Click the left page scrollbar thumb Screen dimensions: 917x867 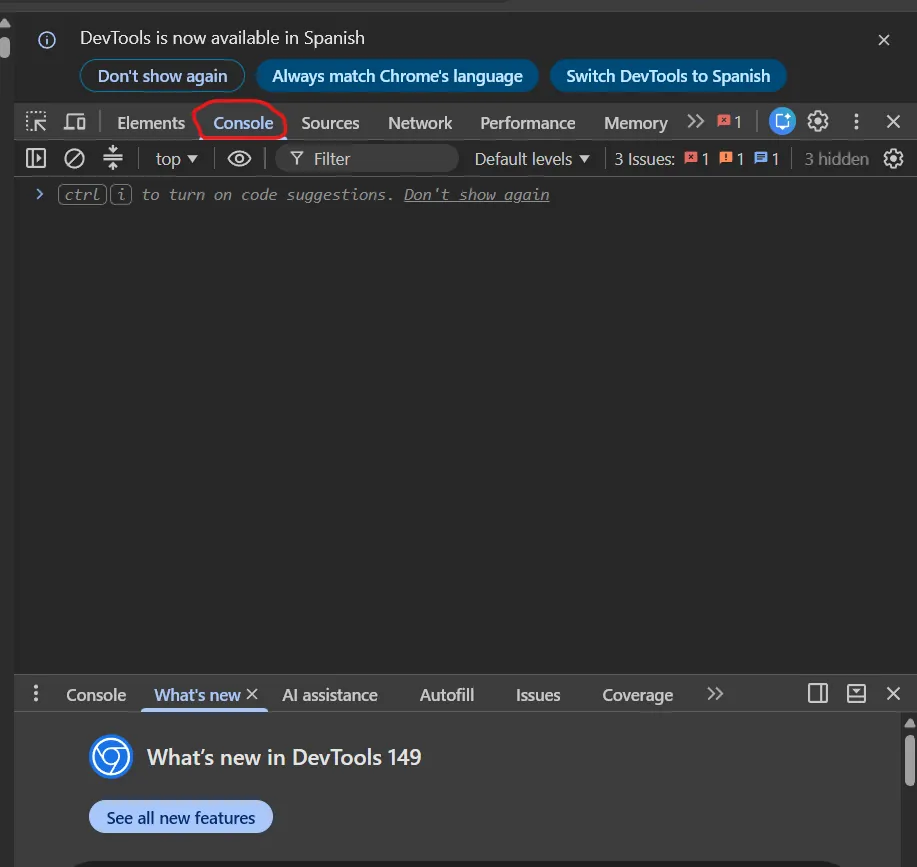click(5, 47)
